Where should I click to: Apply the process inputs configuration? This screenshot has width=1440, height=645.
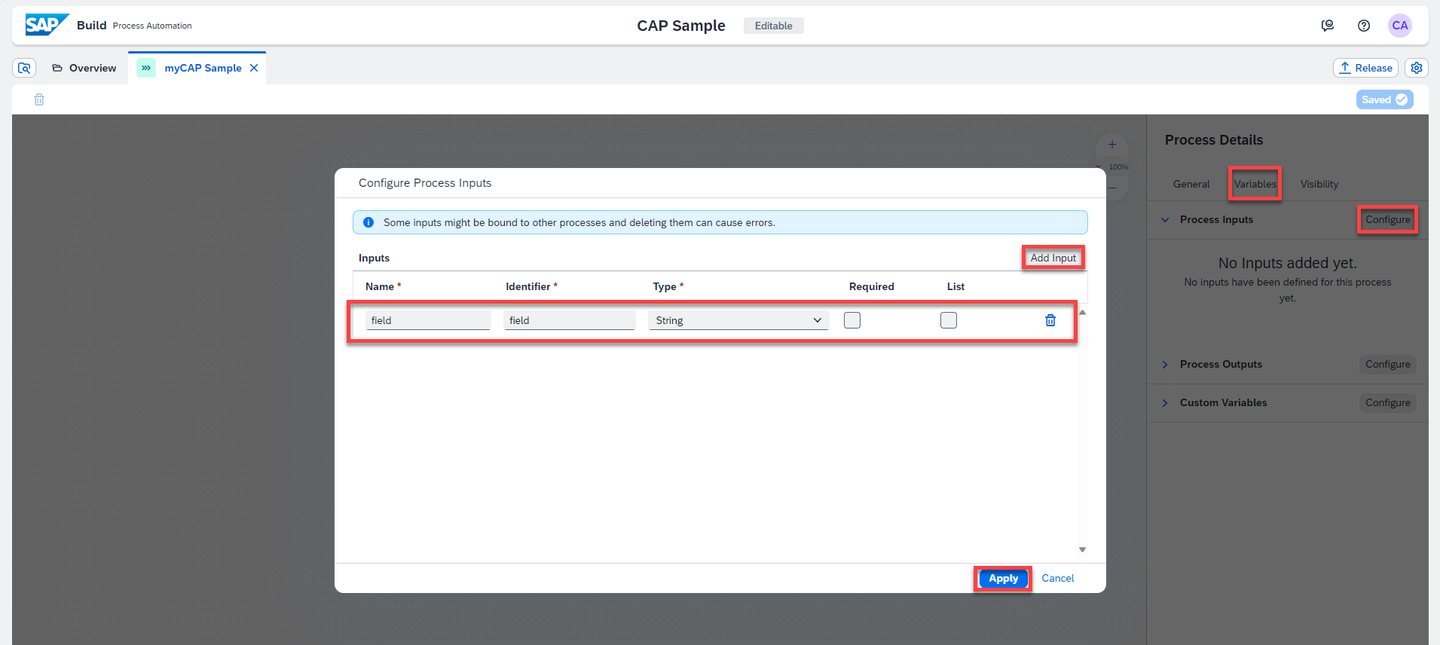(x=1003, y=578)
